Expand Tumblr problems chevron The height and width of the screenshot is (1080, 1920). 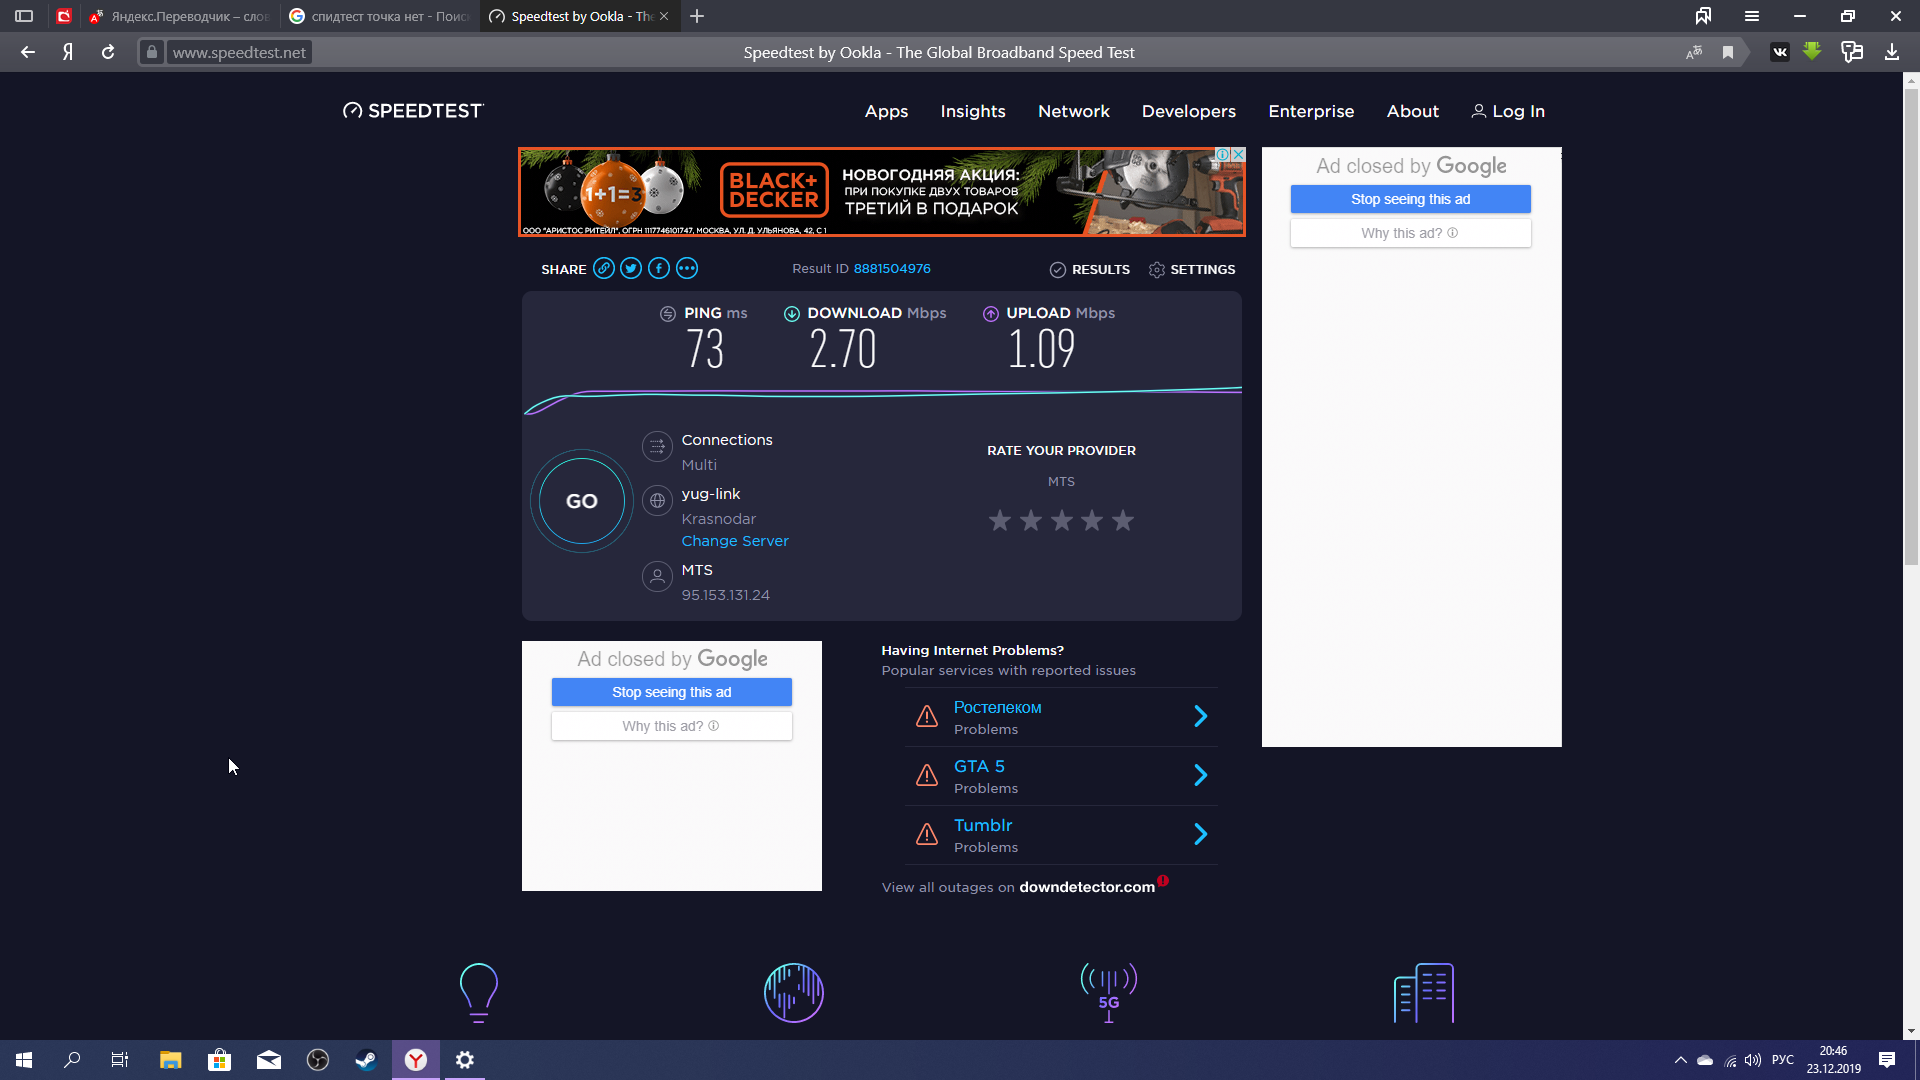[x=1201, y=834]
